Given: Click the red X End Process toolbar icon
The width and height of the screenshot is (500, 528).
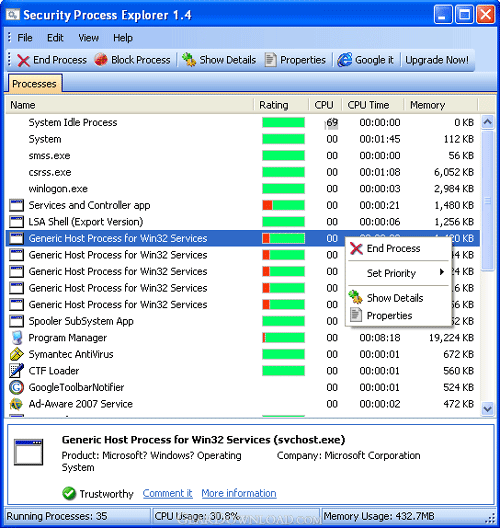Looking at the screenshot, I should 23,60.
